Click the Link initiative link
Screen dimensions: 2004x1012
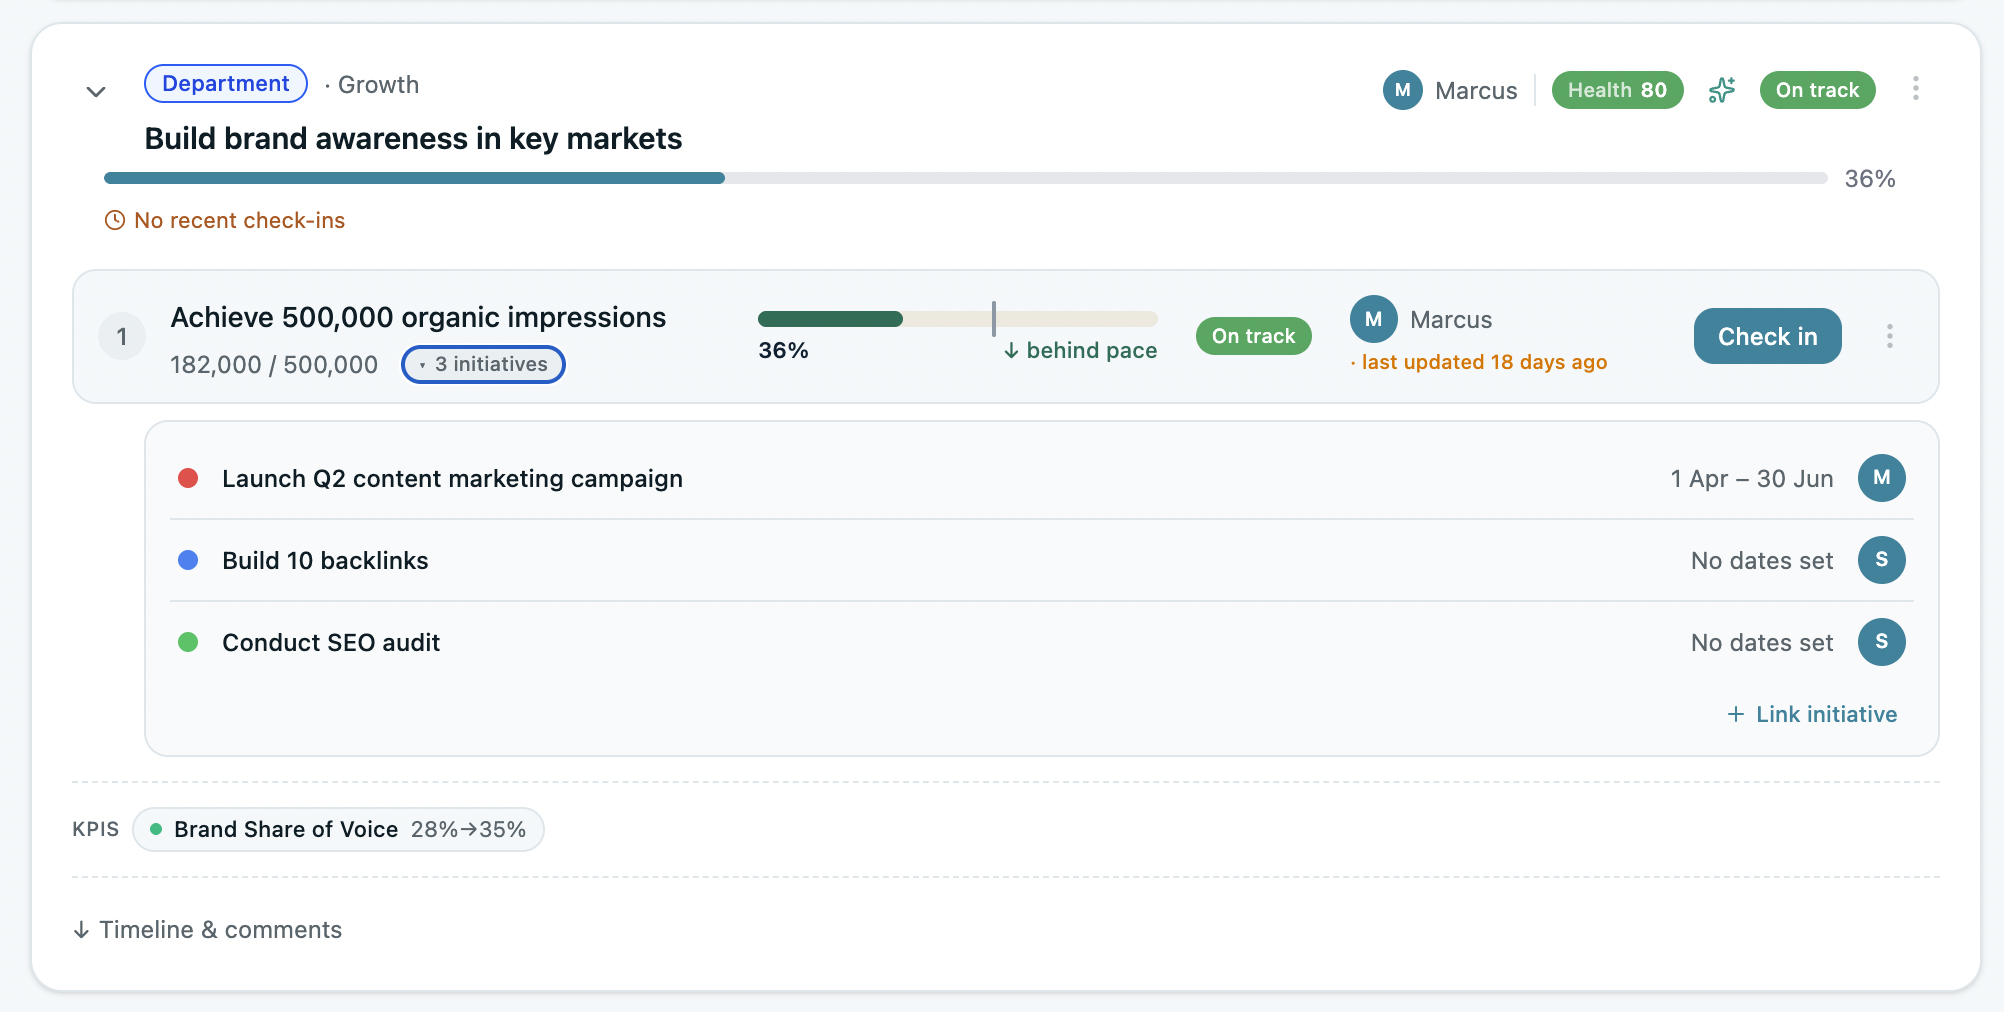point(1812,714)
